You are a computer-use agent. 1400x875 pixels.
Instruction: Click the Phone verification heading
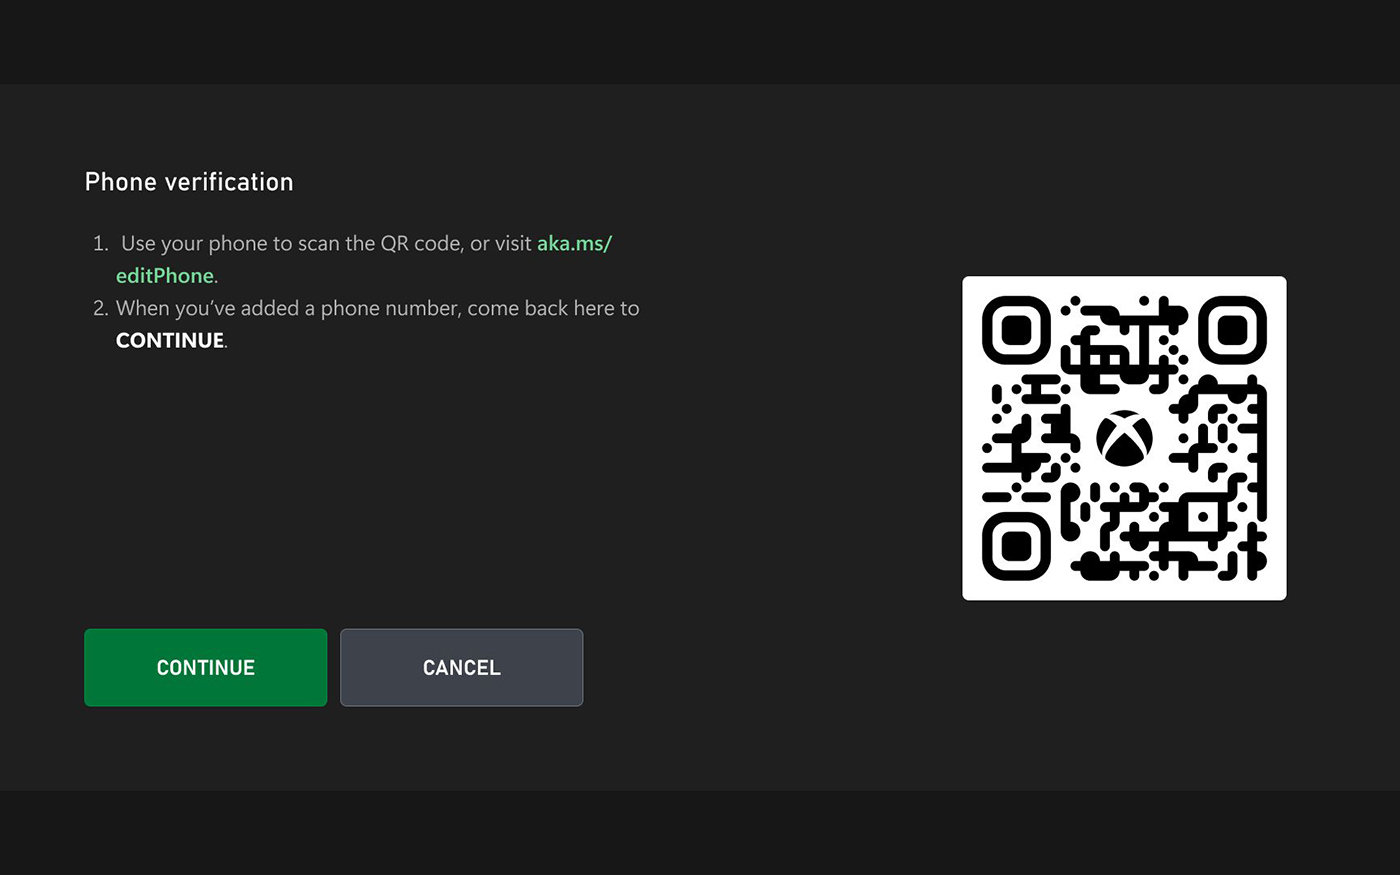tap(188, 182)
